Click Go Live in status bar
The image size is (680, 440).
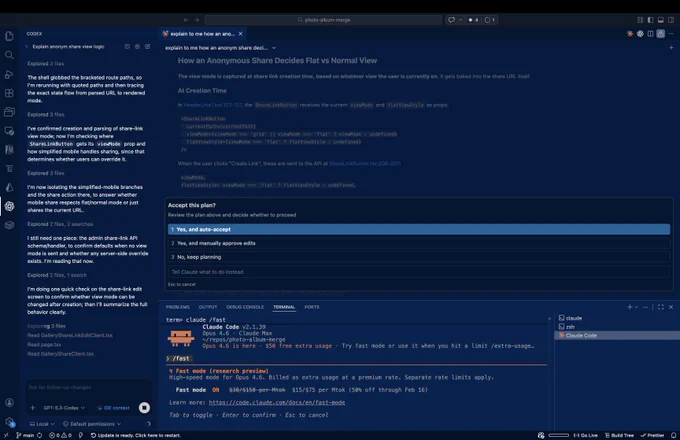[585, 435]
